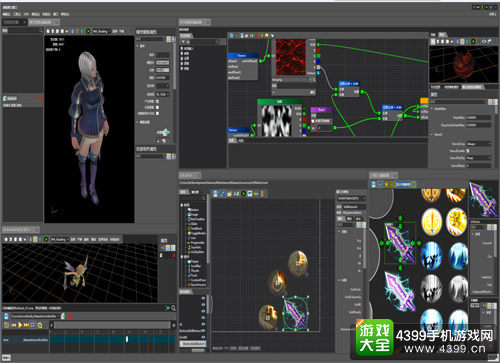
Task: Click green arrow icon next to the magnifier
Action: pos(168,308)
